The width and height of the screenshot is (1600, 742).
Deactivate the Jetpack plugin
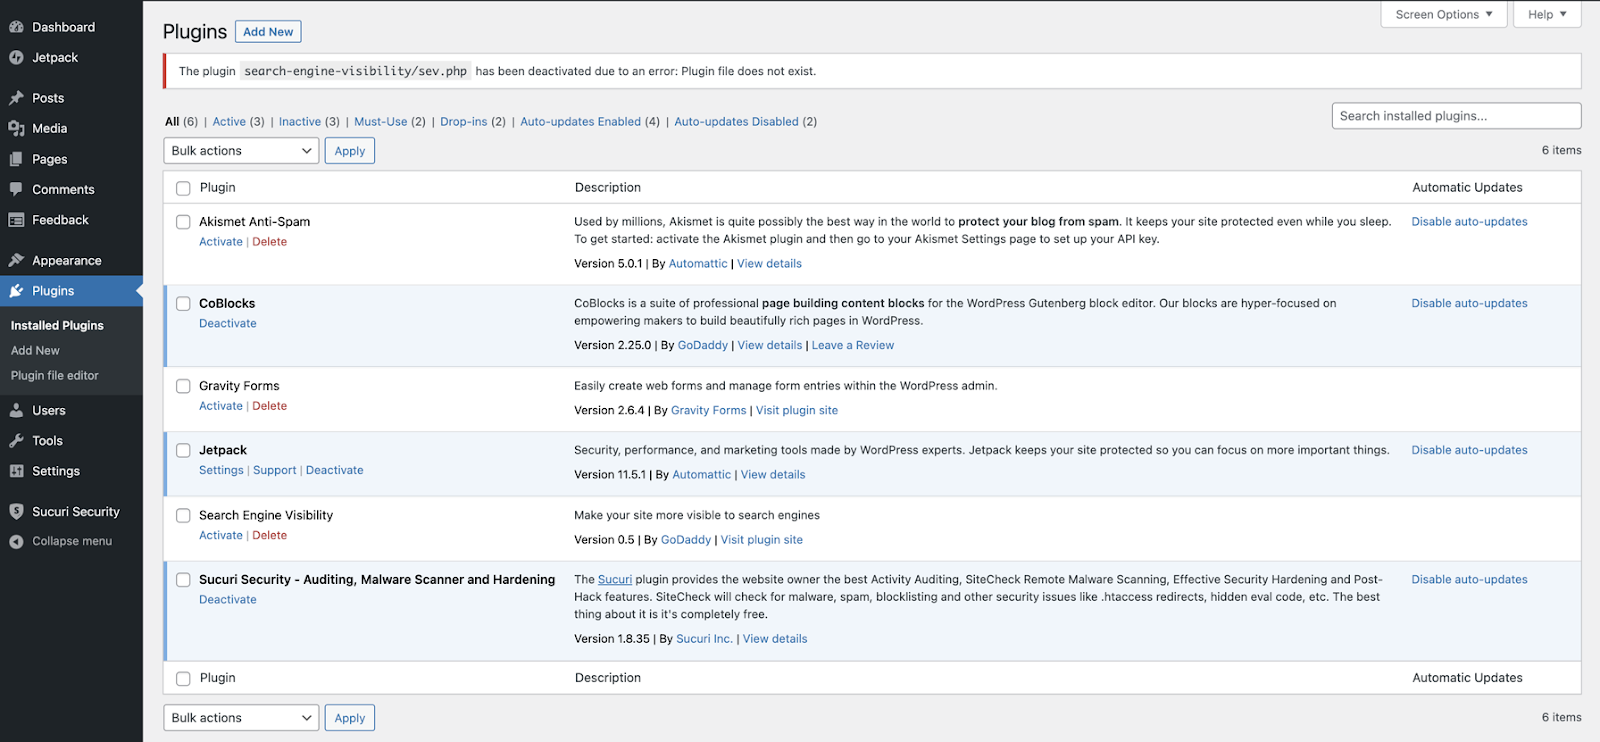335,470
